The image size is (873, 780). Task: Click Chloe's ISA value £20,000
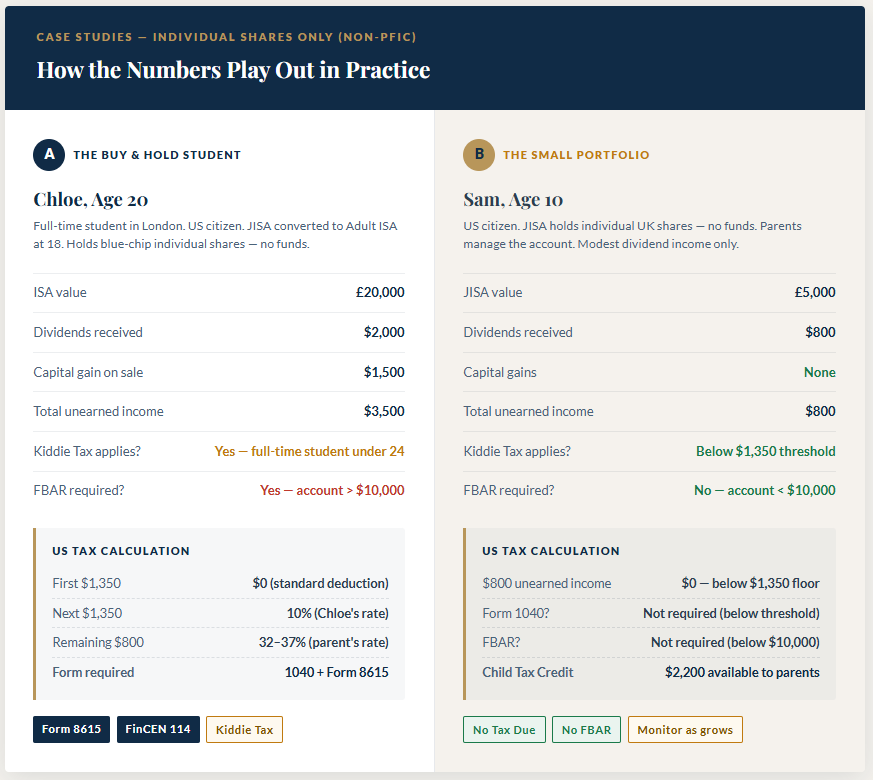380,293
